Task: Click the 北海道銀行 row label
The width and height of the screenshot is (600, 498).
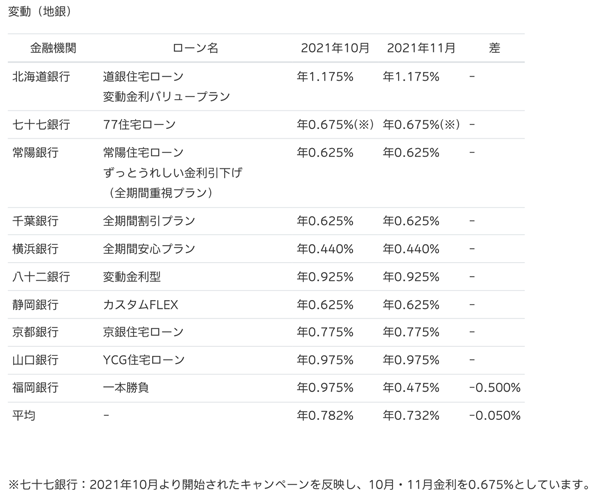Action: pyautogui.click(x=41, y=77)
